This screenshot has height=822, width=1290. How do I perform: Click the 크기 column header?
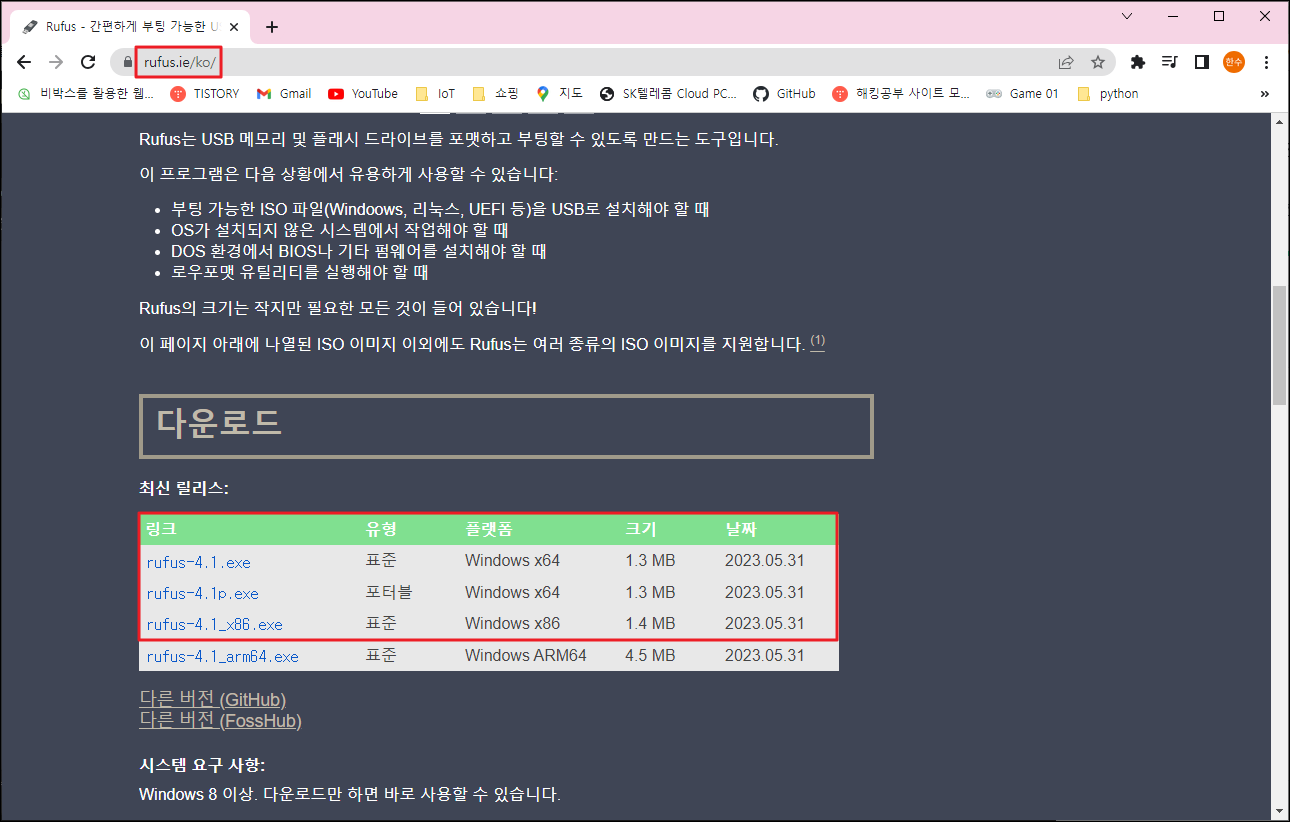tap(641, 530)
